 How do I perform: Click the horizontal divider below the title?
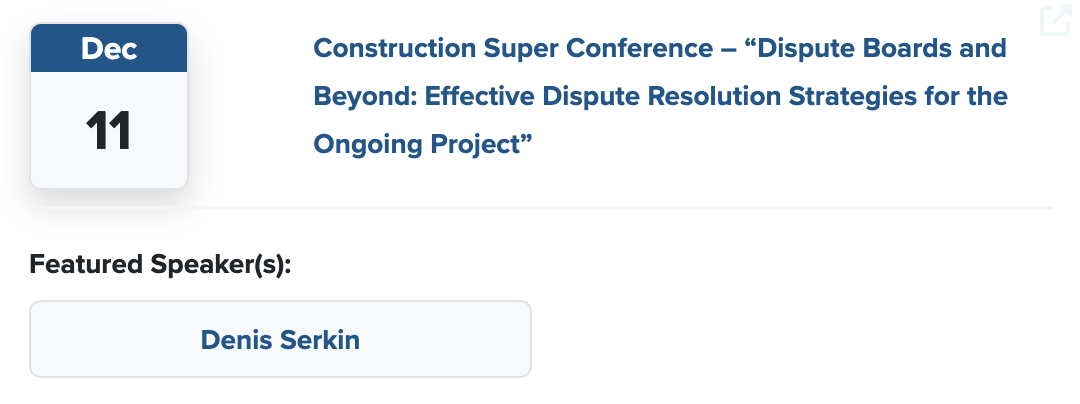click(x=620, y=207)
